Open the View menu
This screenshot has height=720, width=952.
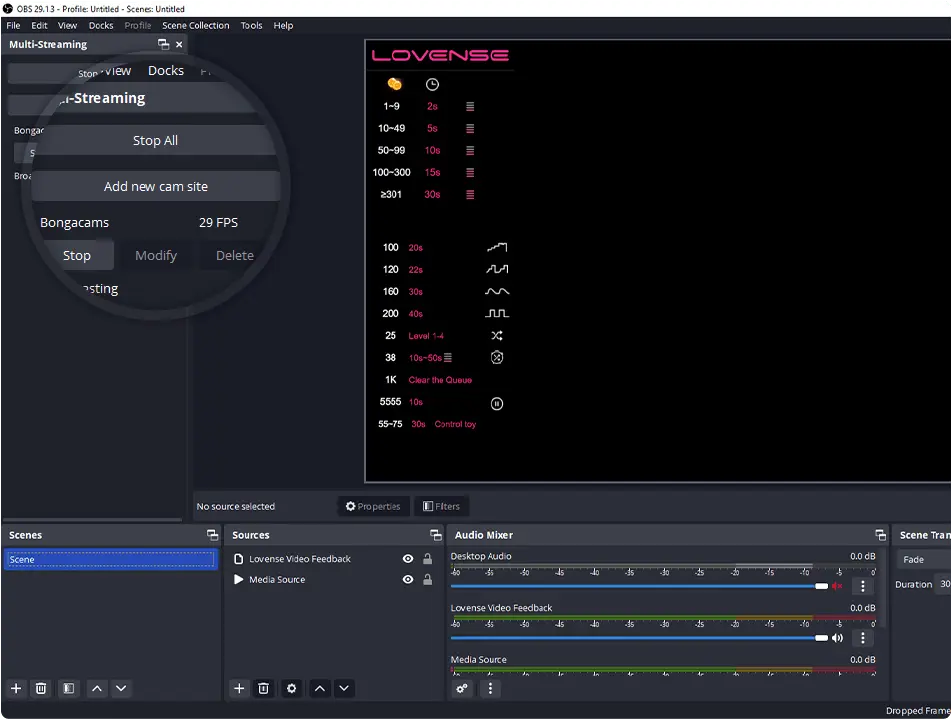67,25
